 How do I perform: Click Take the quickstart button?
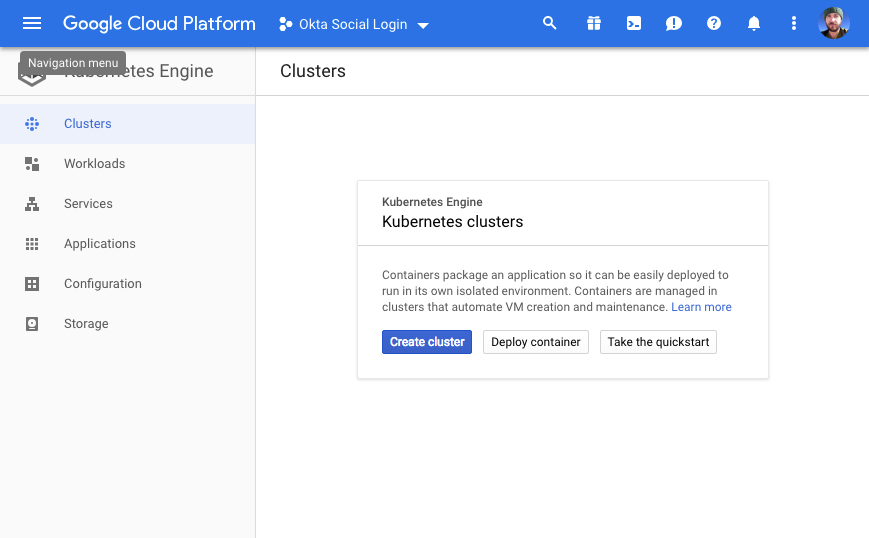click(x=658, y=342)
